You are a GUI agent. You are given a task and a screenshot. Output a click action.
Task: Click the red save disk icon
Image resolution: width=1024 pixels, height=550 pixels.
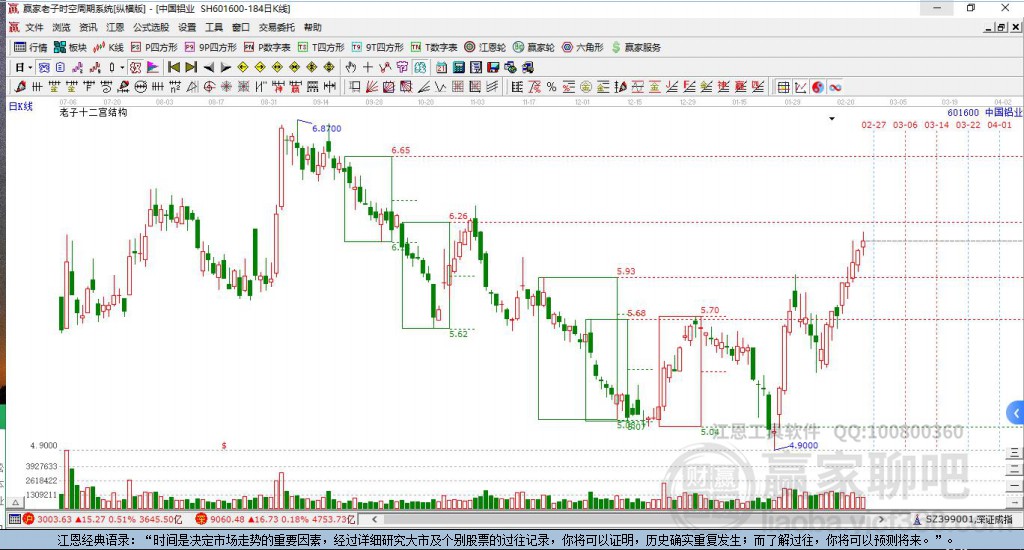tap(493, 67)
